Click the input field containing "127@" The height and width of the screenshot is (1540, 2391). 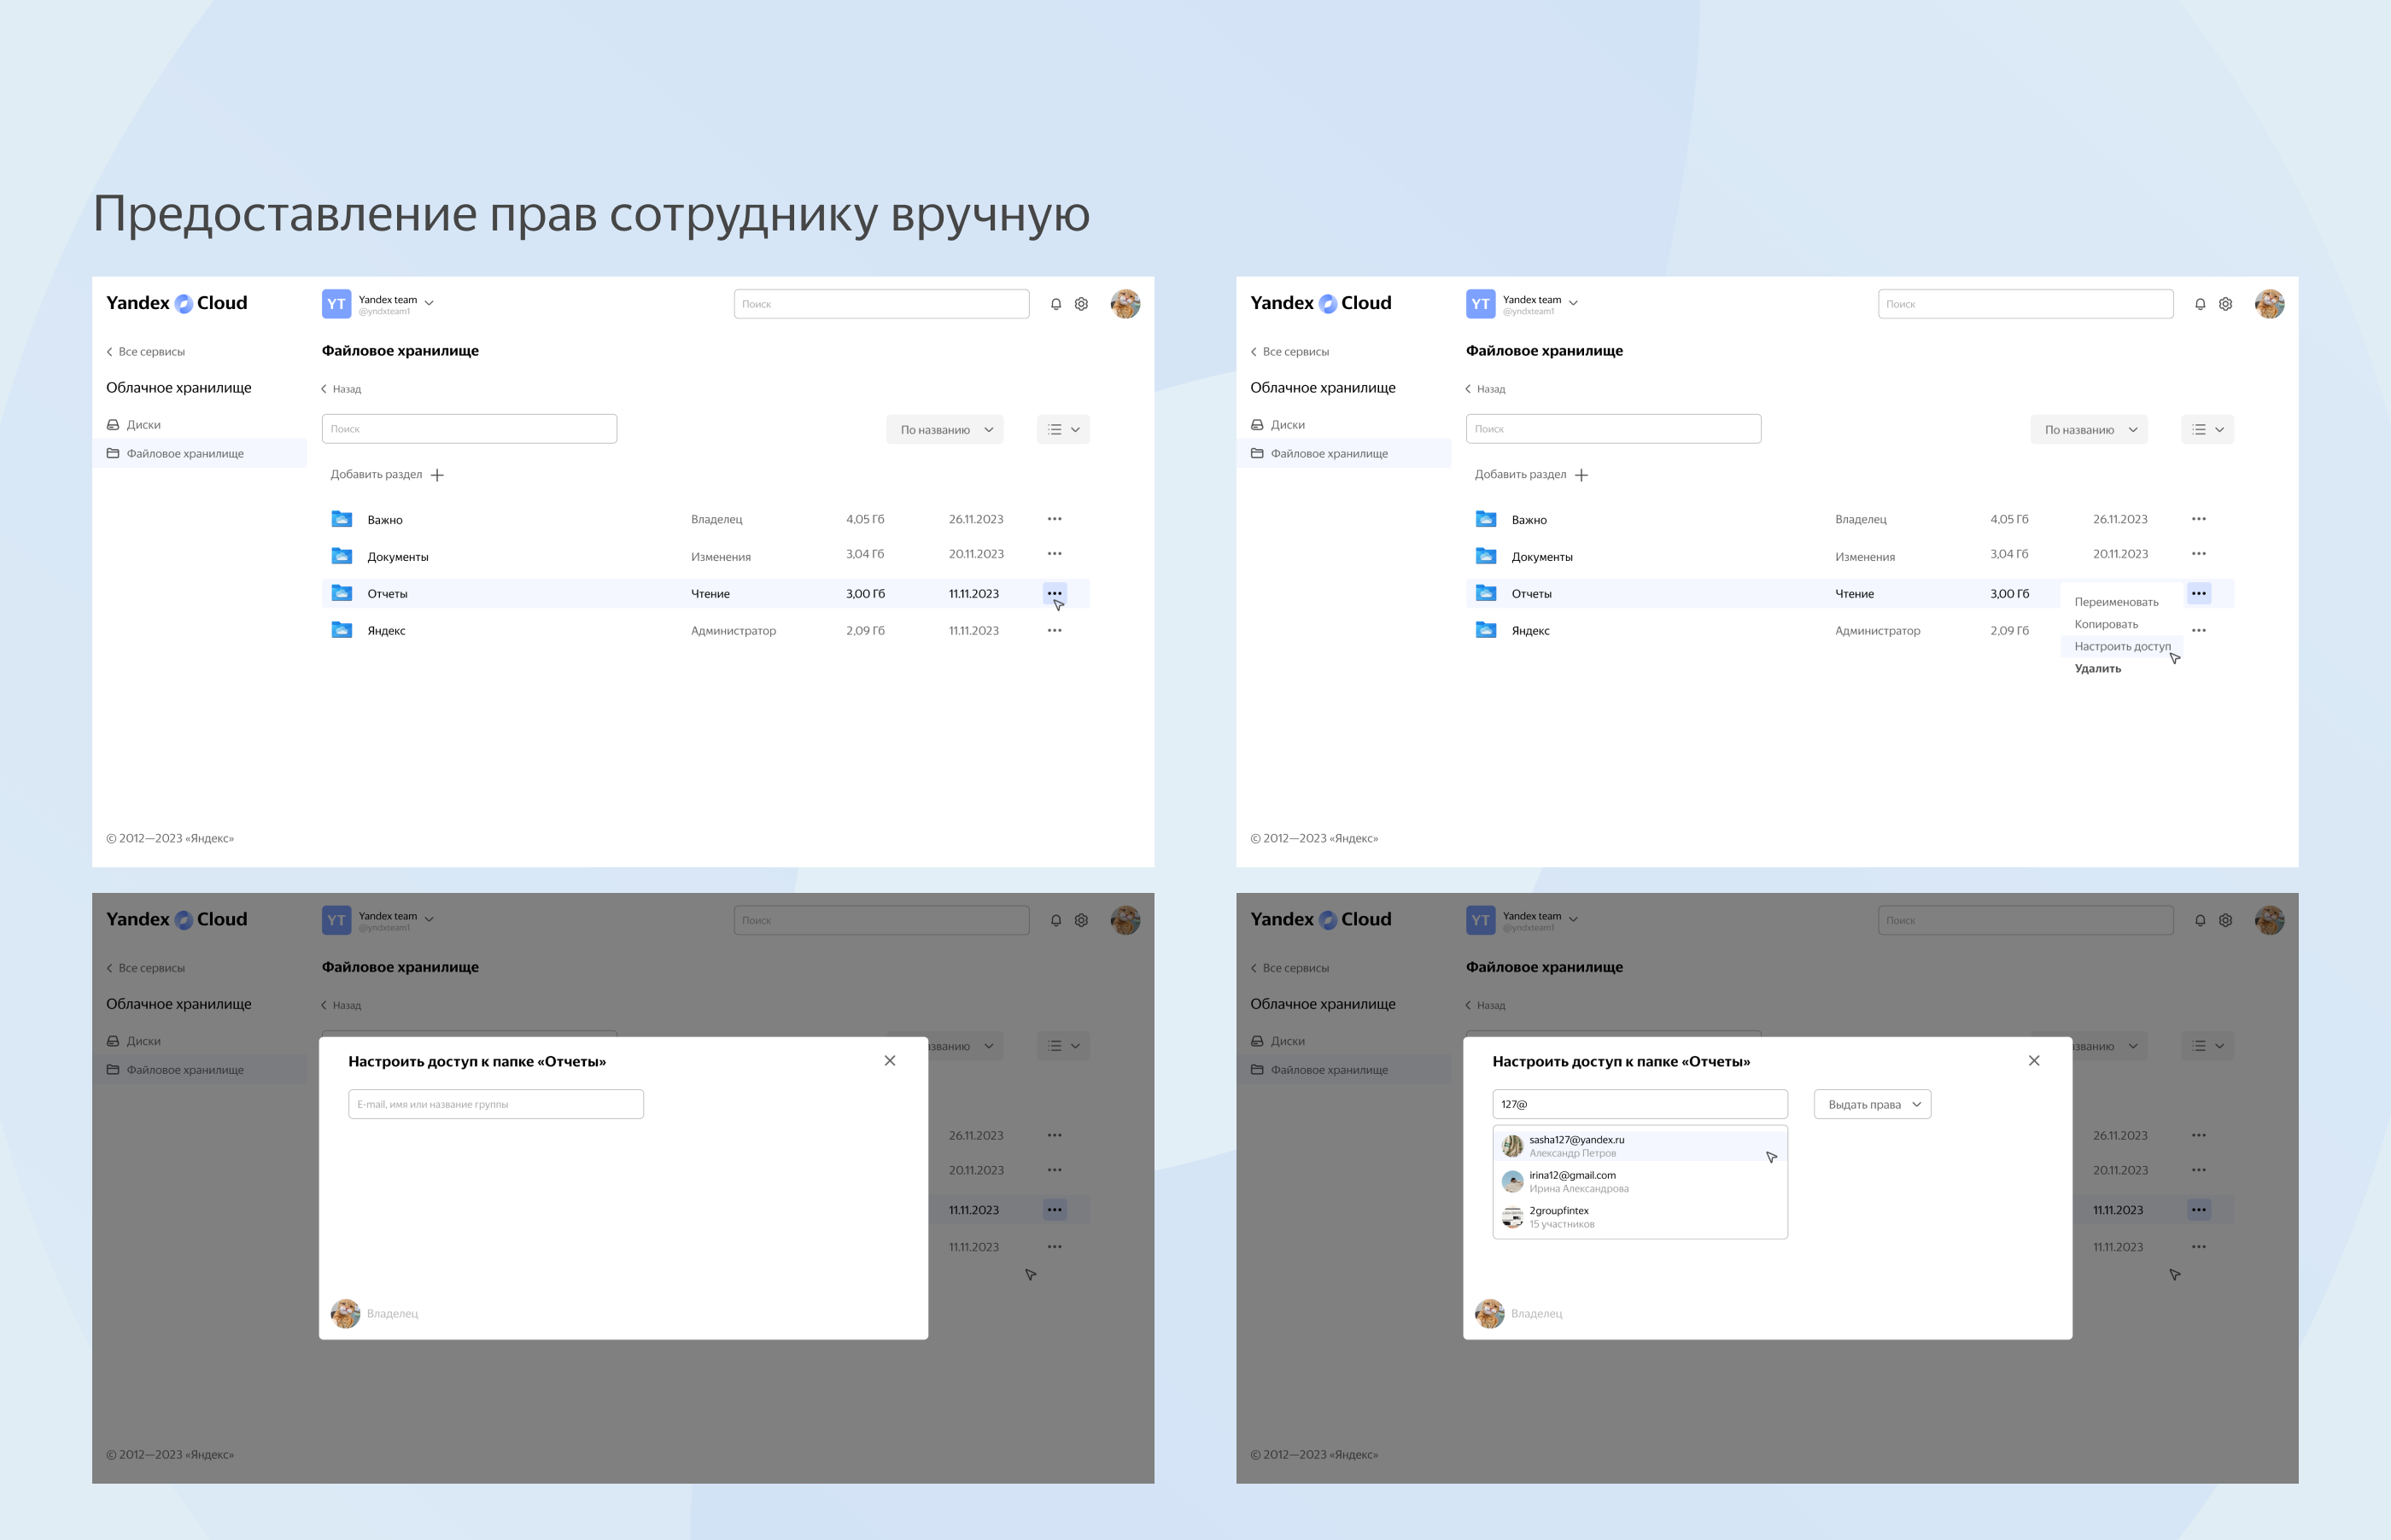click(x=1640, y=1104)
